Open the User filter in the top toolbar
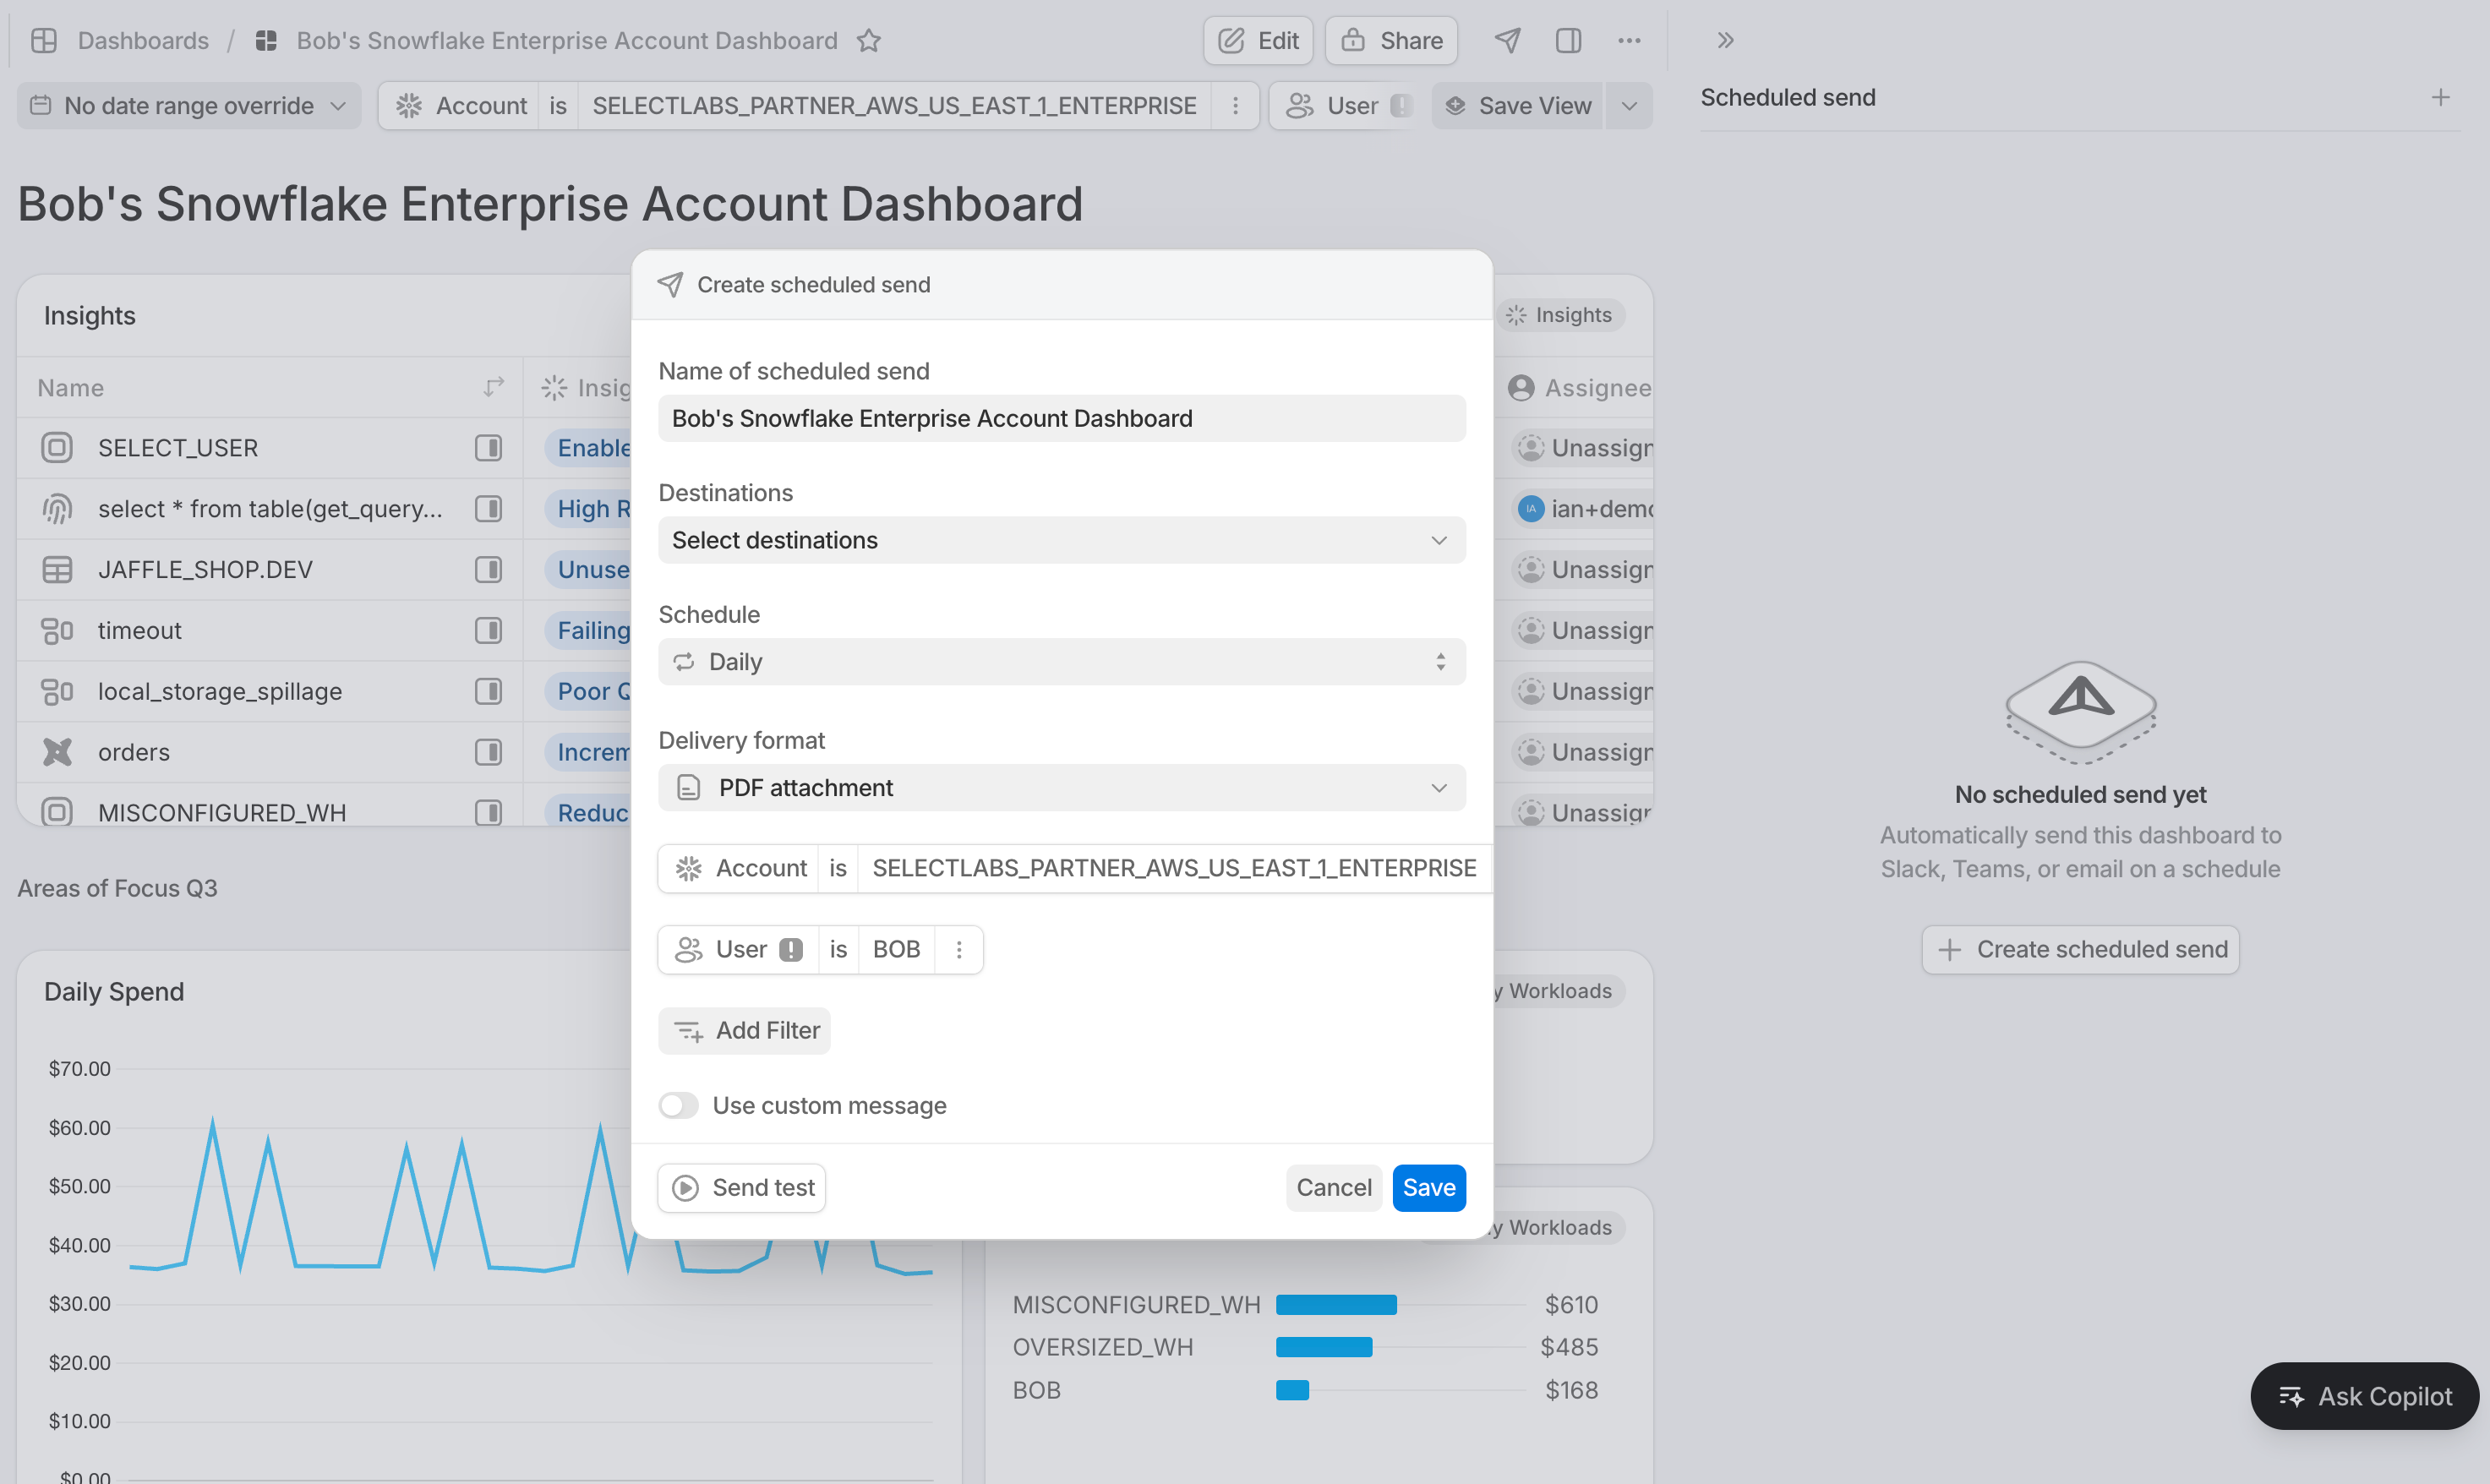2490x1484 pixels. tap(1342, 105)
